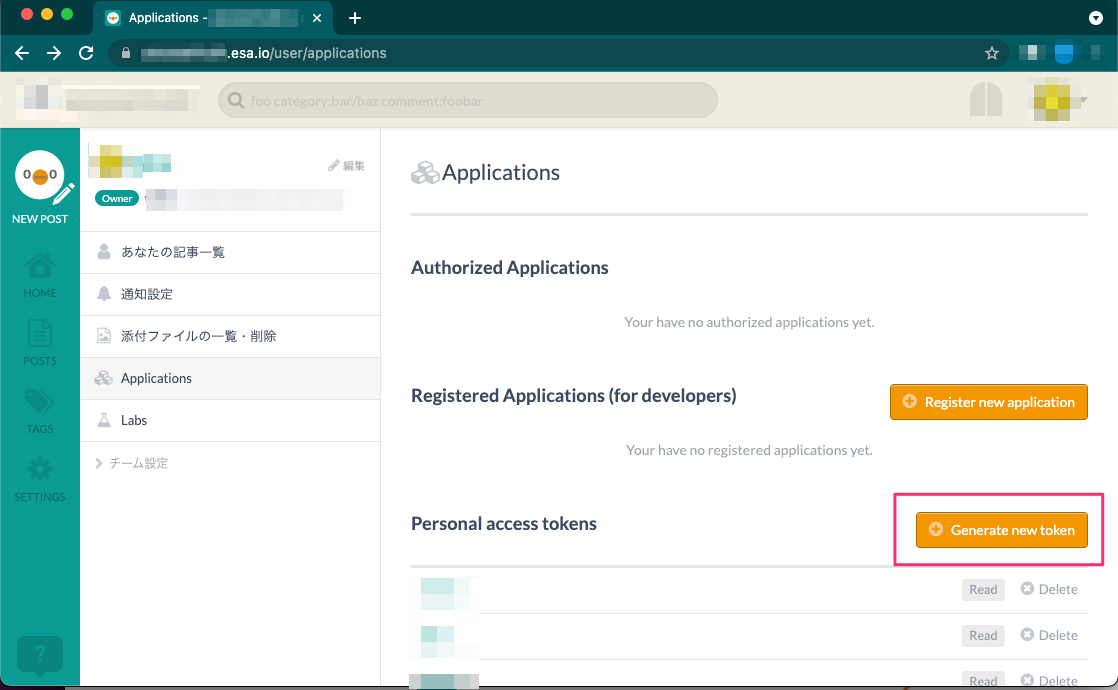Open browser profile dropdown at tab bar

pos(1095,18)
